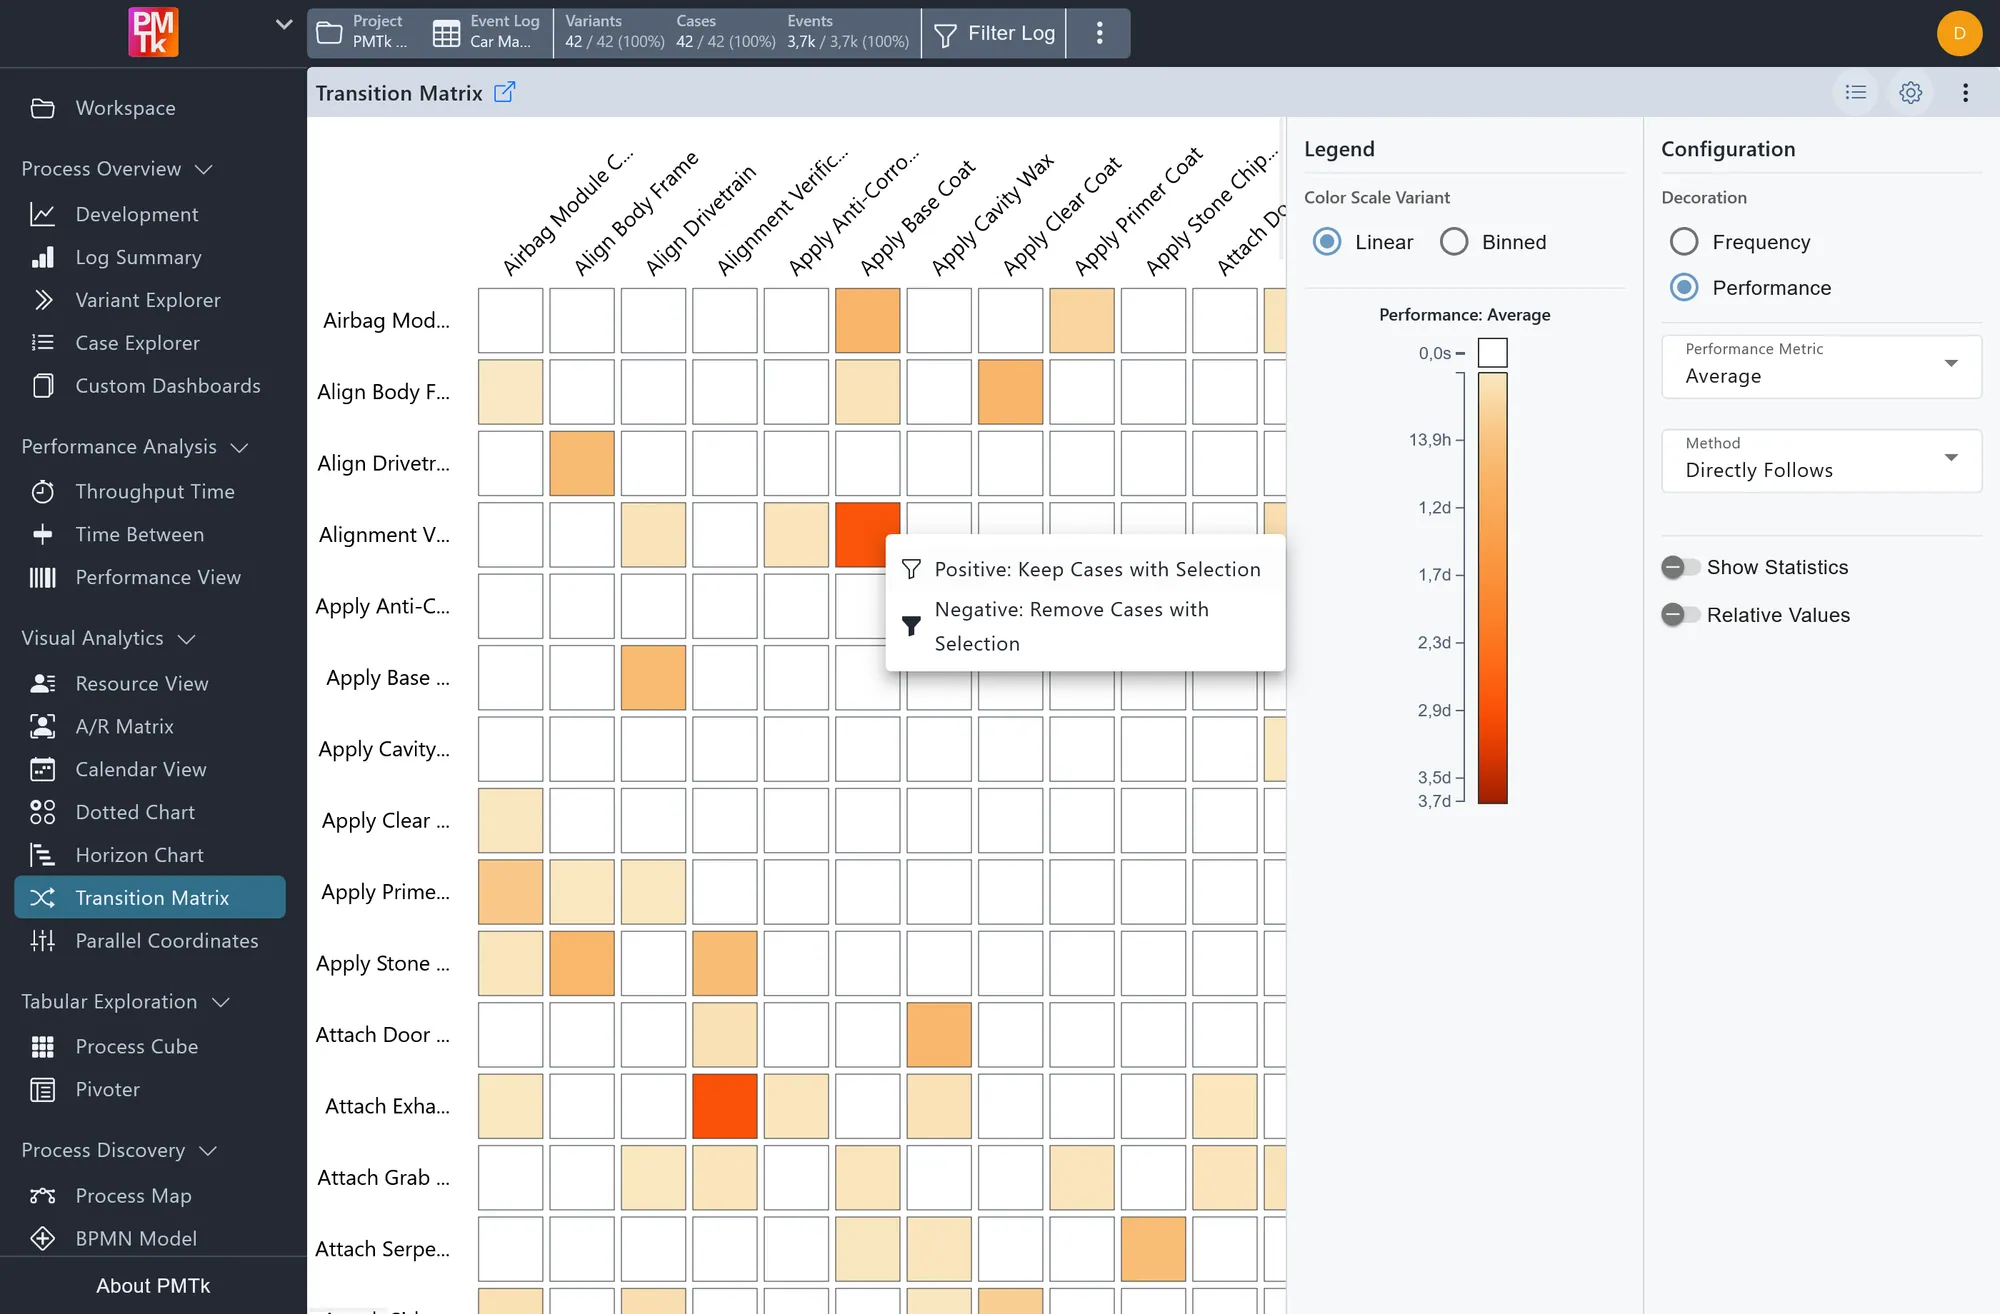Open the settings gear icon in header
Screen dimensions: 2000x1314
coord(1910,92)
